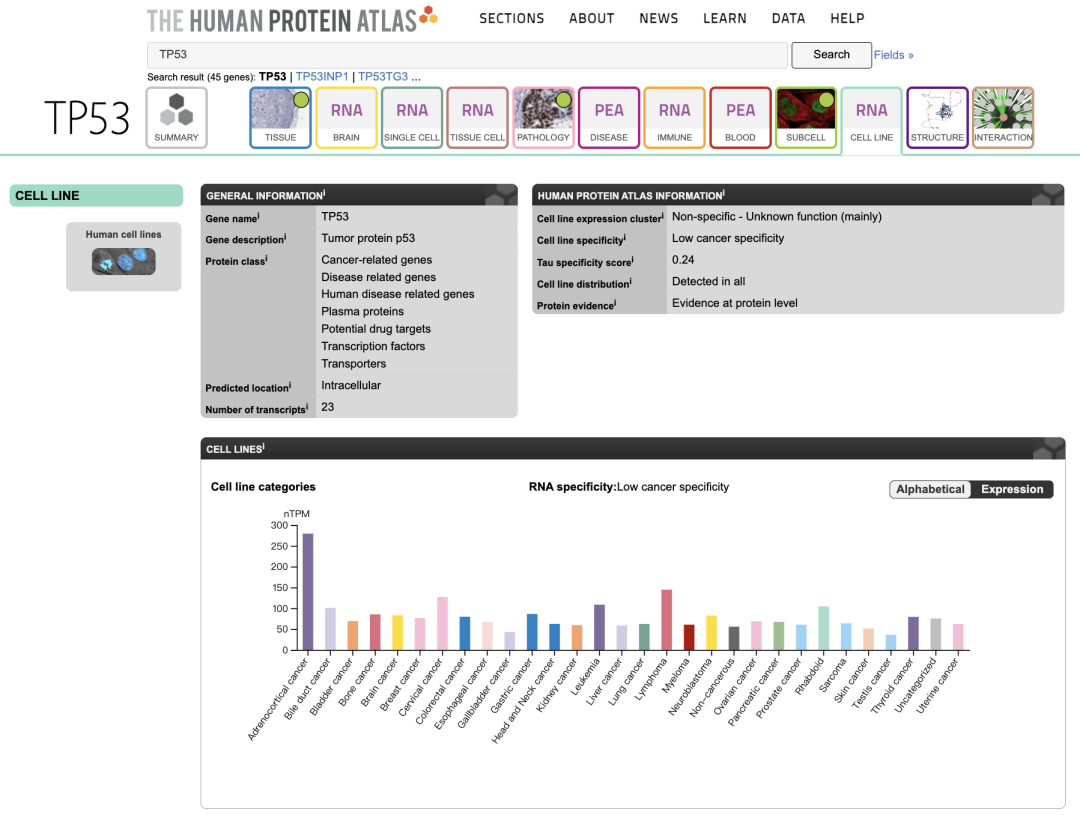This screenshot has width=1080, height=818.
Task: Click the HUMAN PROTEIN ATLAS INFORMATION info mark
Action: point(724,193)
